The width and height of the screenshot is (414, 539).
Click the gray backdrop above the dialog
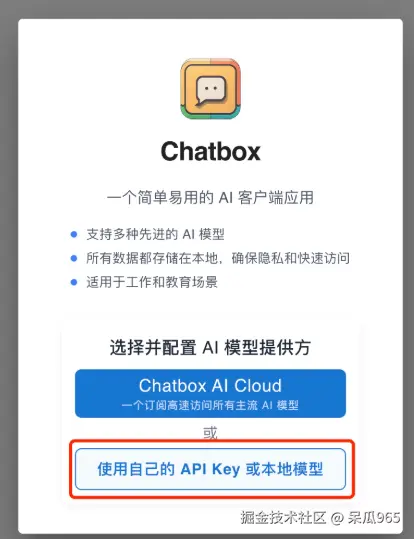207,9
